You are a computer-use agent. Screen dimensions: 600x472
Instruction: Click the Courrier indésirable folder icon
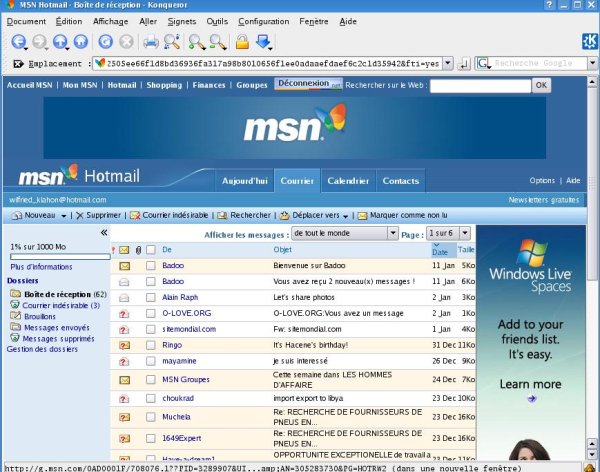coord(15,305)
